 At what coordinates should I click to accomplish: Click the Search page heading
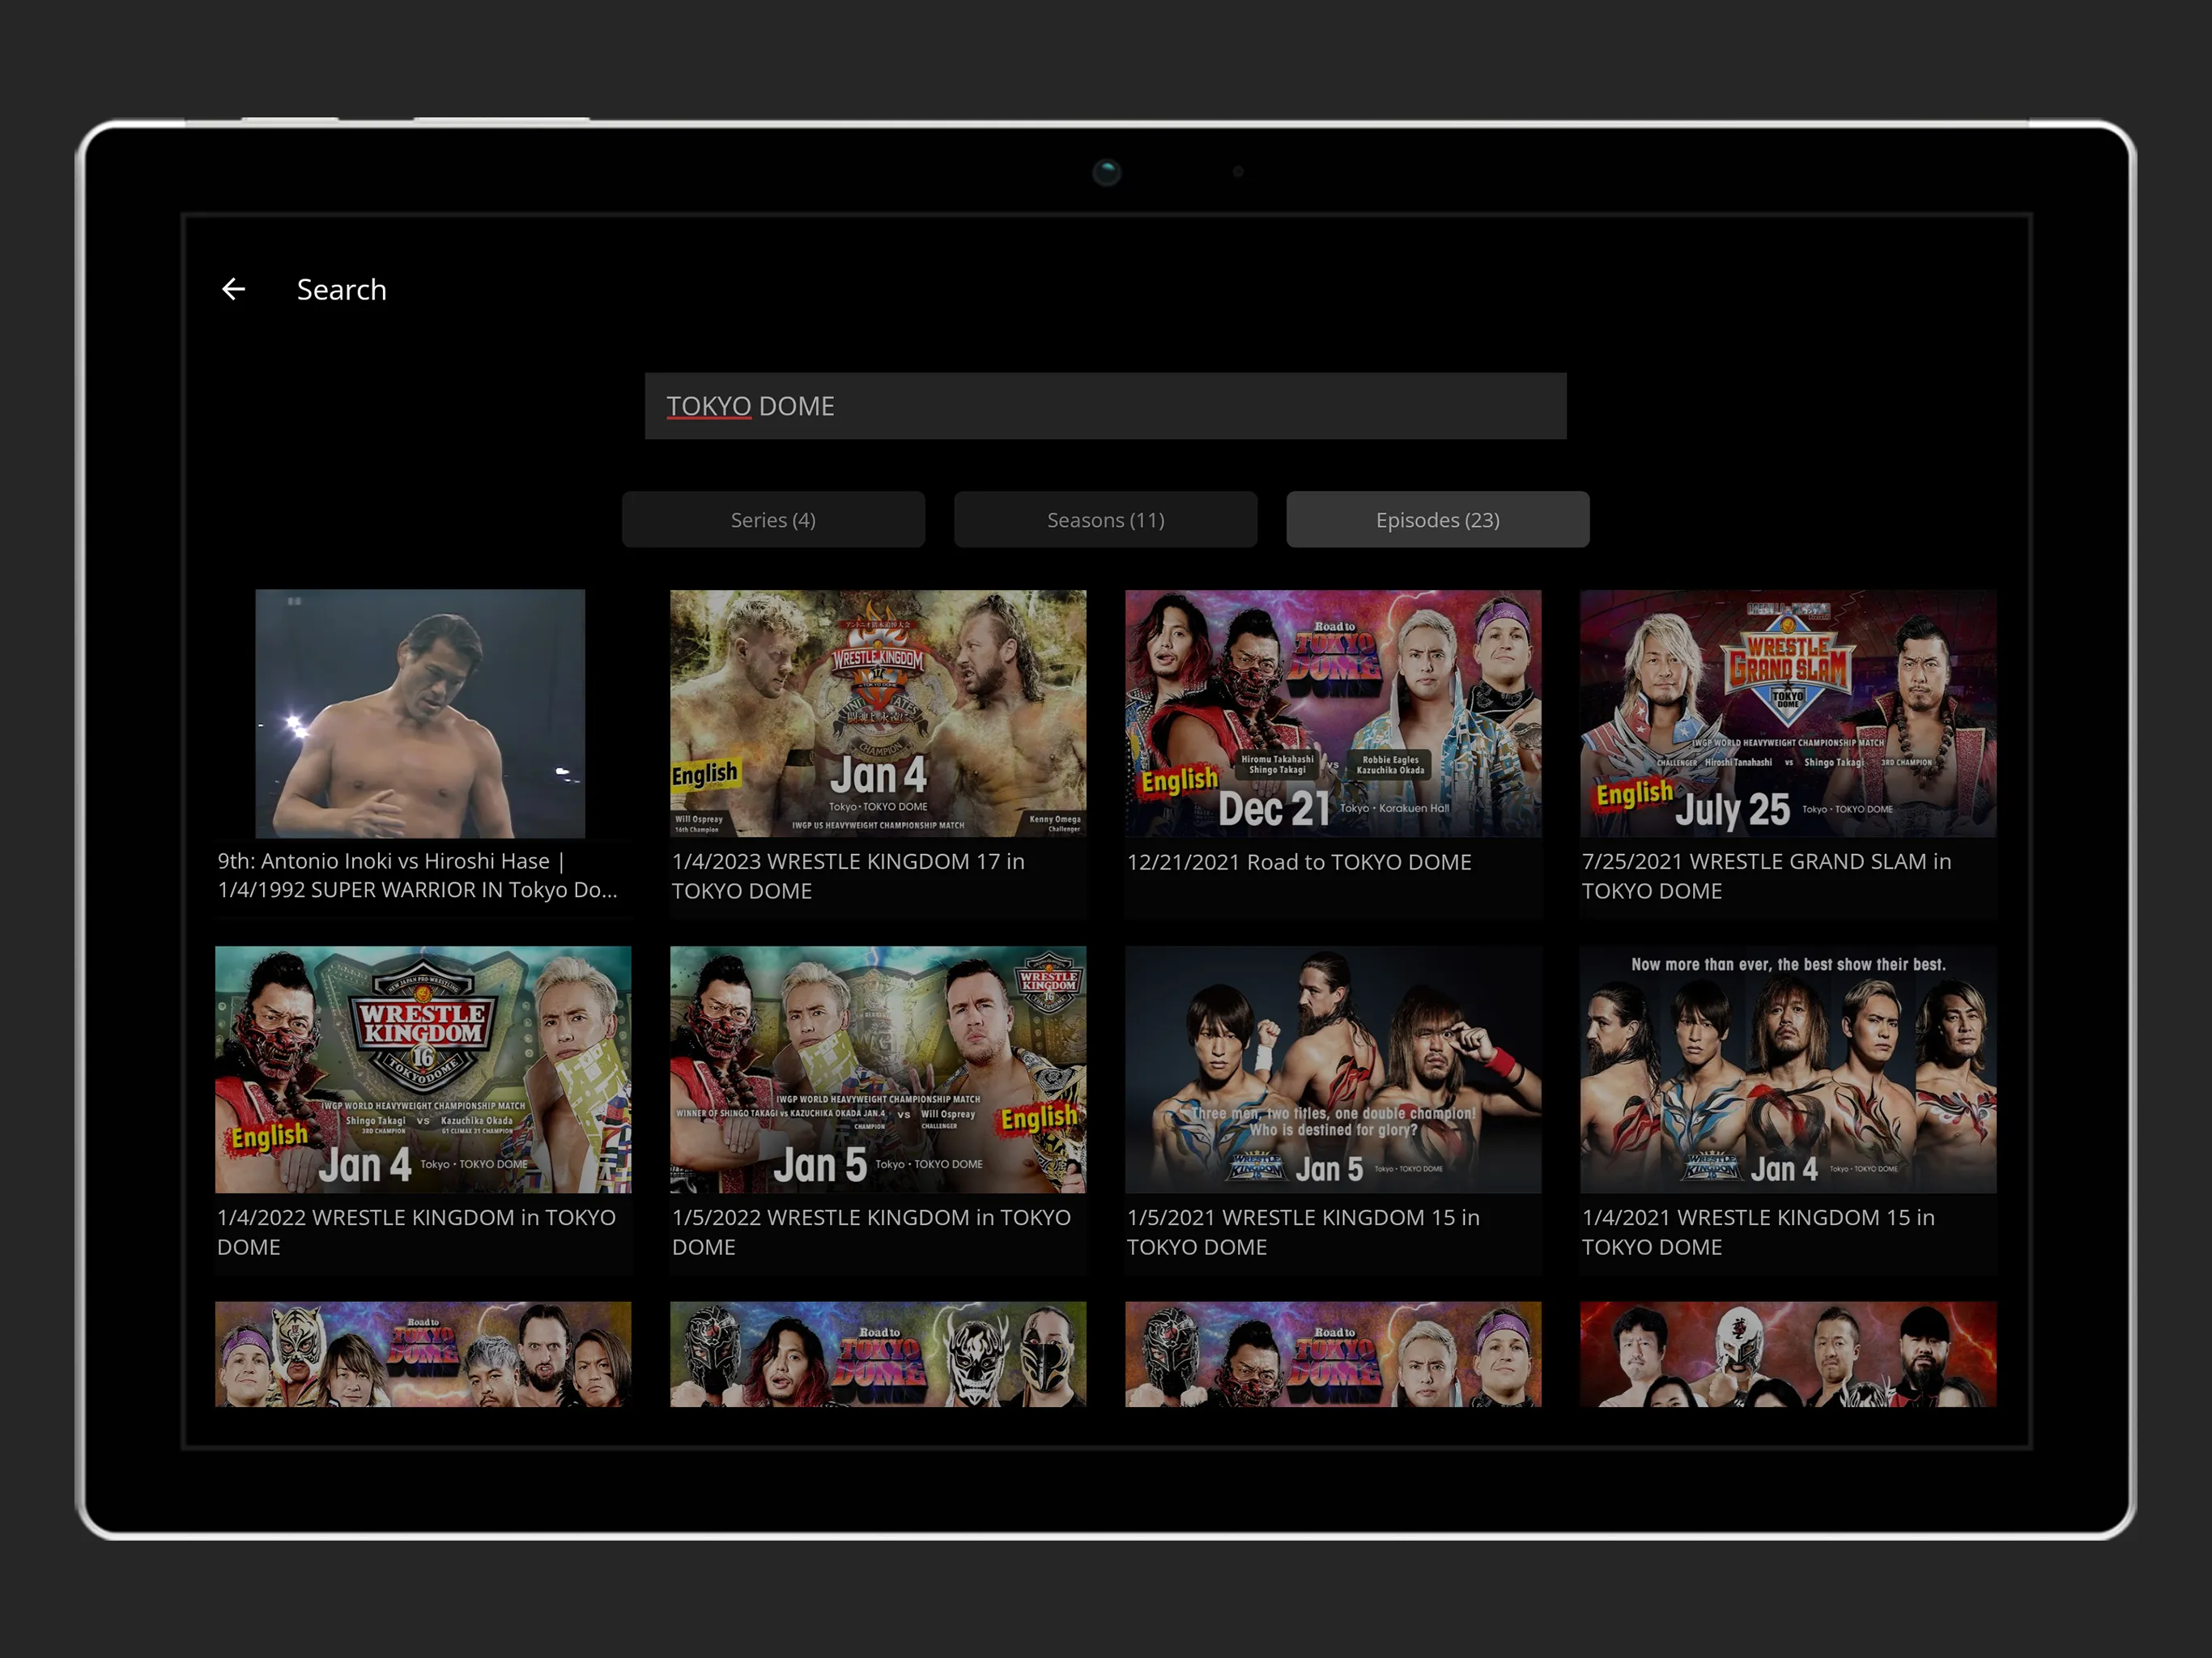pyautogui.click(x=341, y=290)
